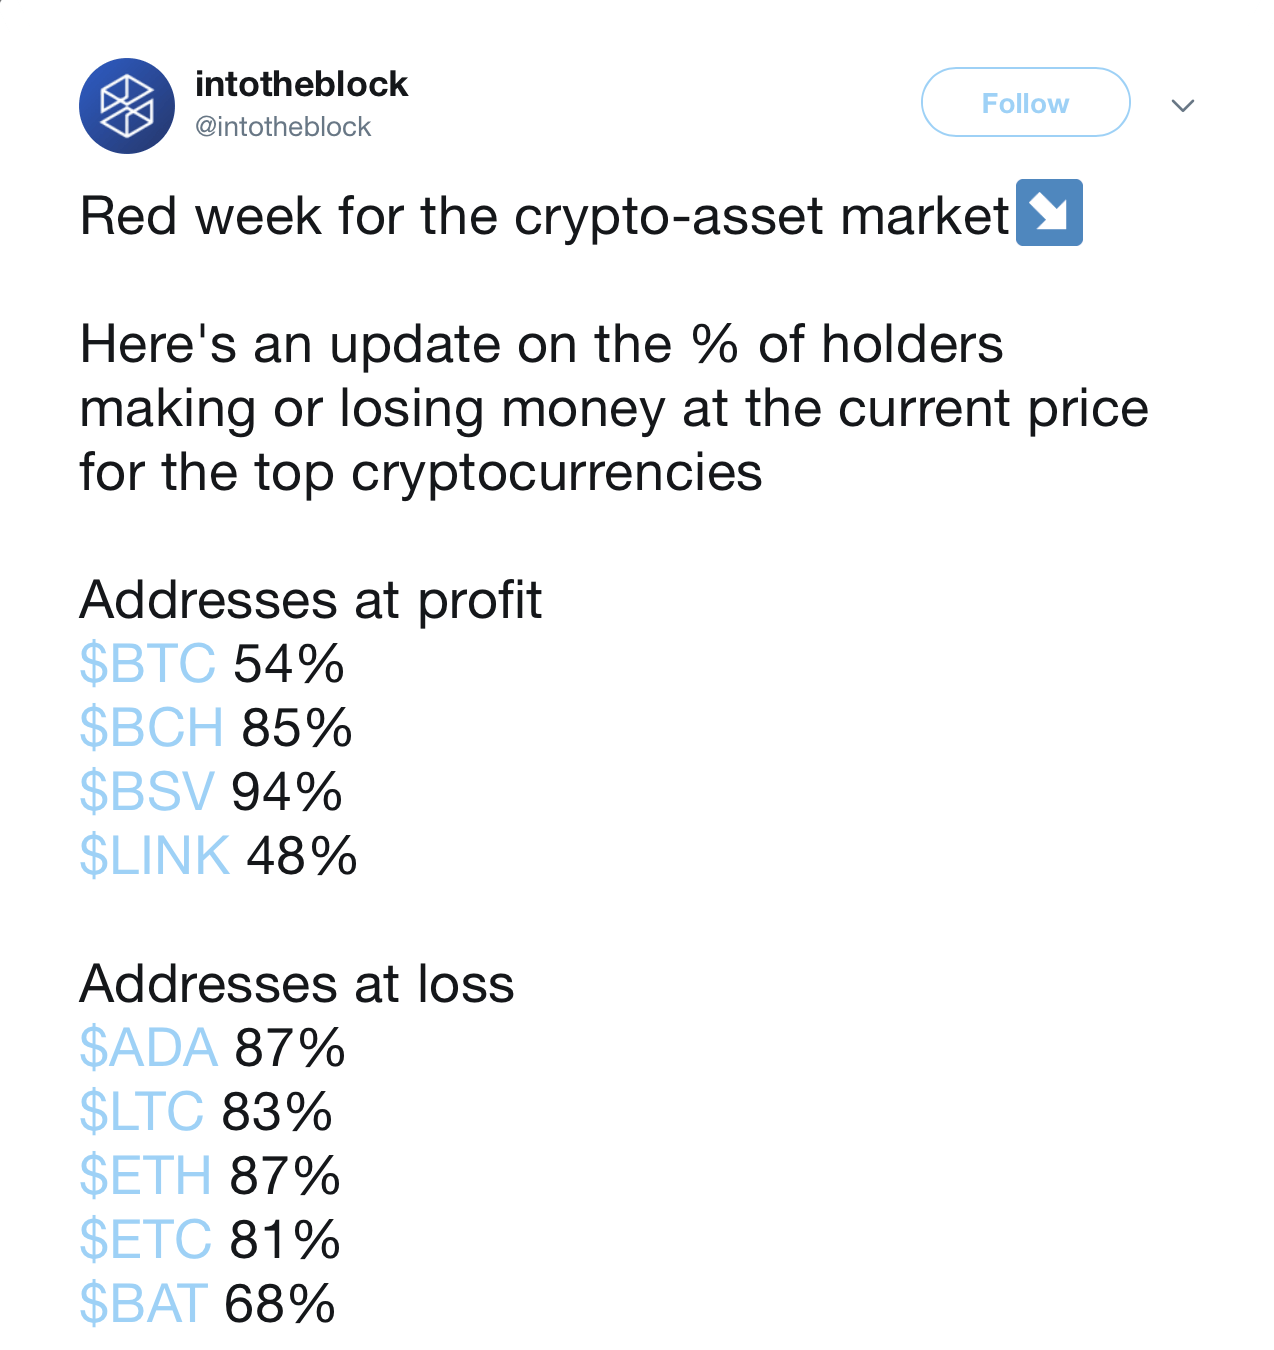Click the BTC 54% value text

tap(289, 664)
